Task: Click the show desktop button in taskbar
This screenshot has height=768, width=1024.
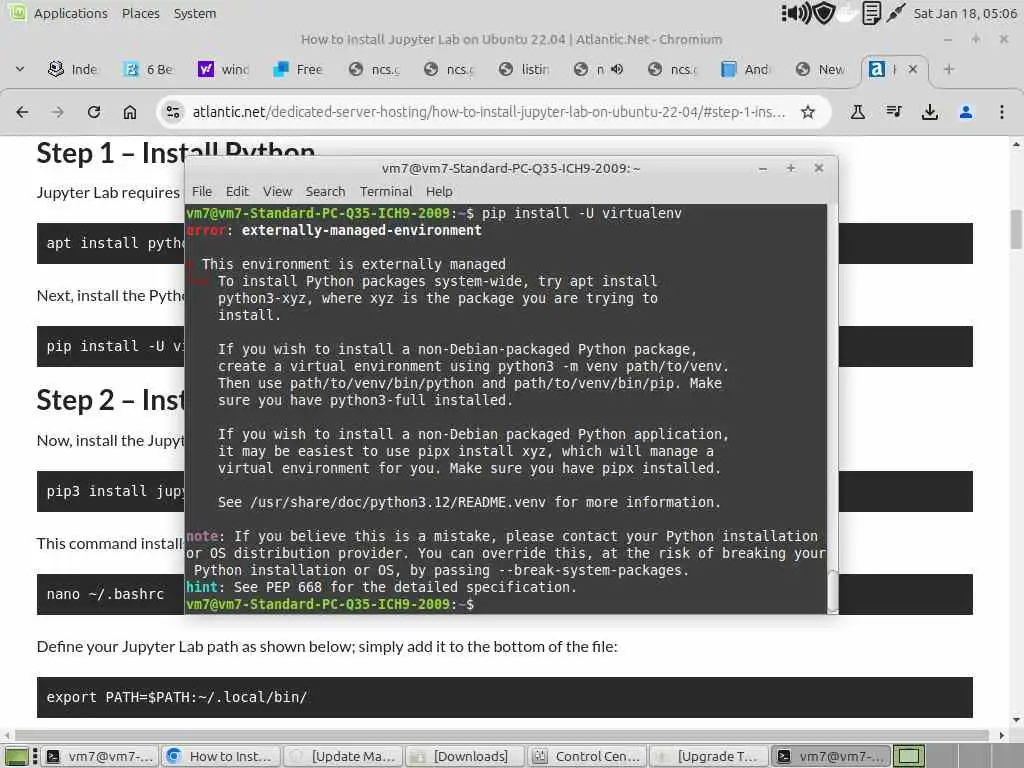Action: pos(16,756)
